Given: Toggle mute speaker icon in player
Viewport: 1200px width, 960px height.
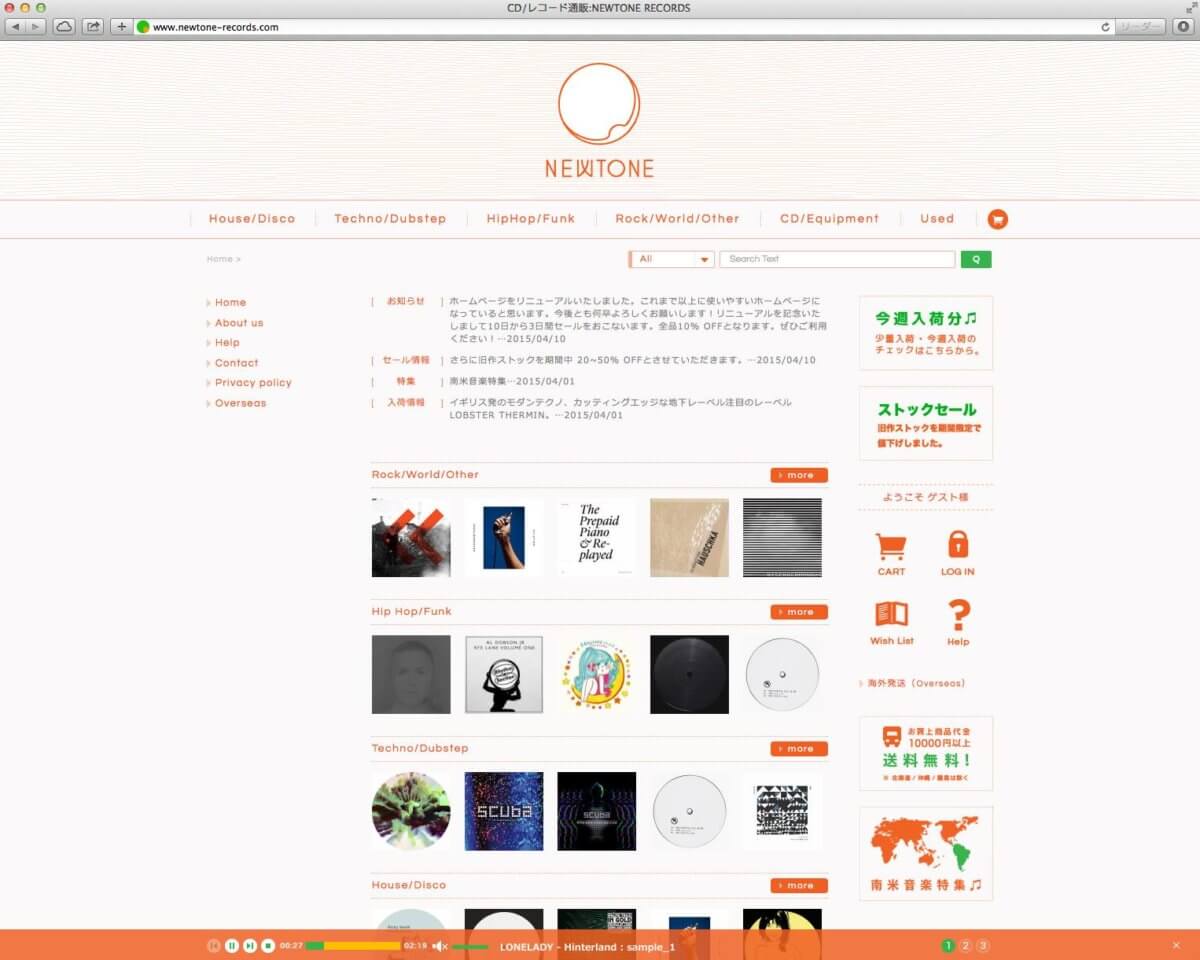Looking at the screenshot, I should coord(440,946).
